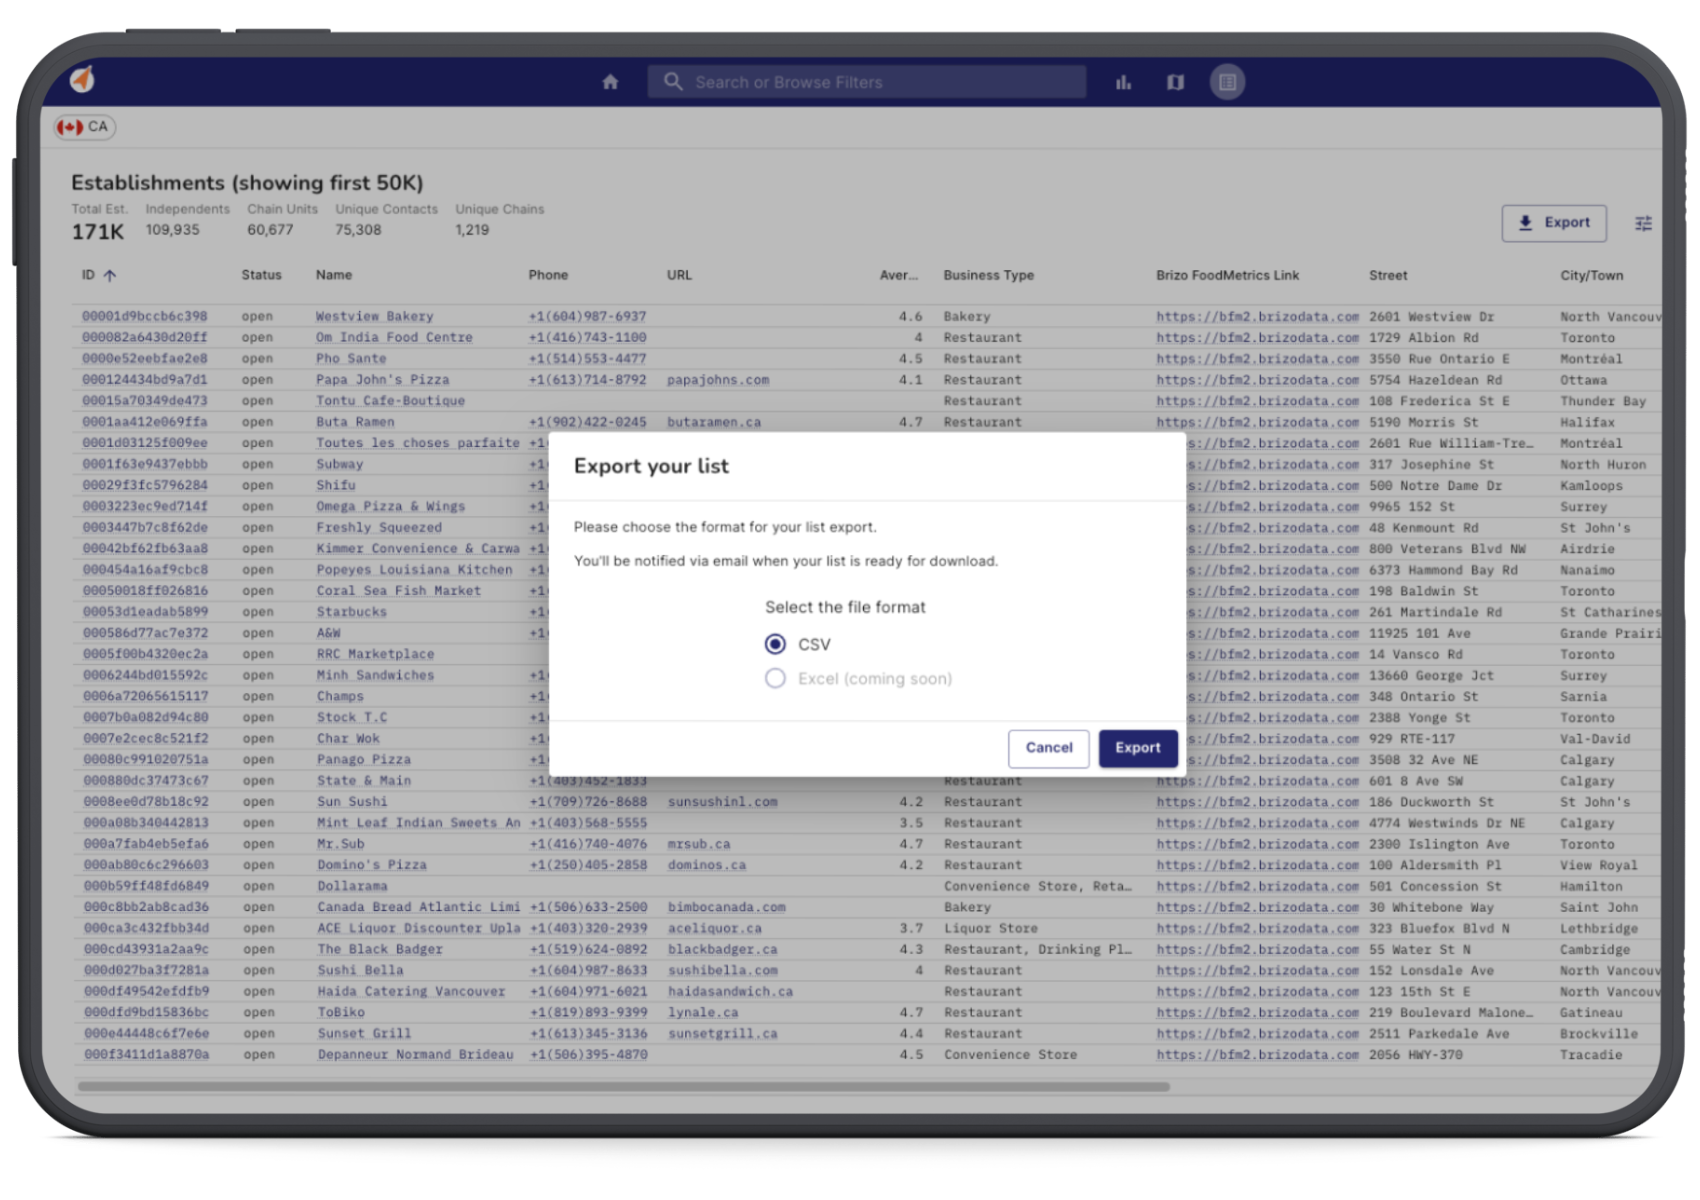Sort by the Name column header
The height and width of the screenshot is (1200, 1700).
[334, 275]
